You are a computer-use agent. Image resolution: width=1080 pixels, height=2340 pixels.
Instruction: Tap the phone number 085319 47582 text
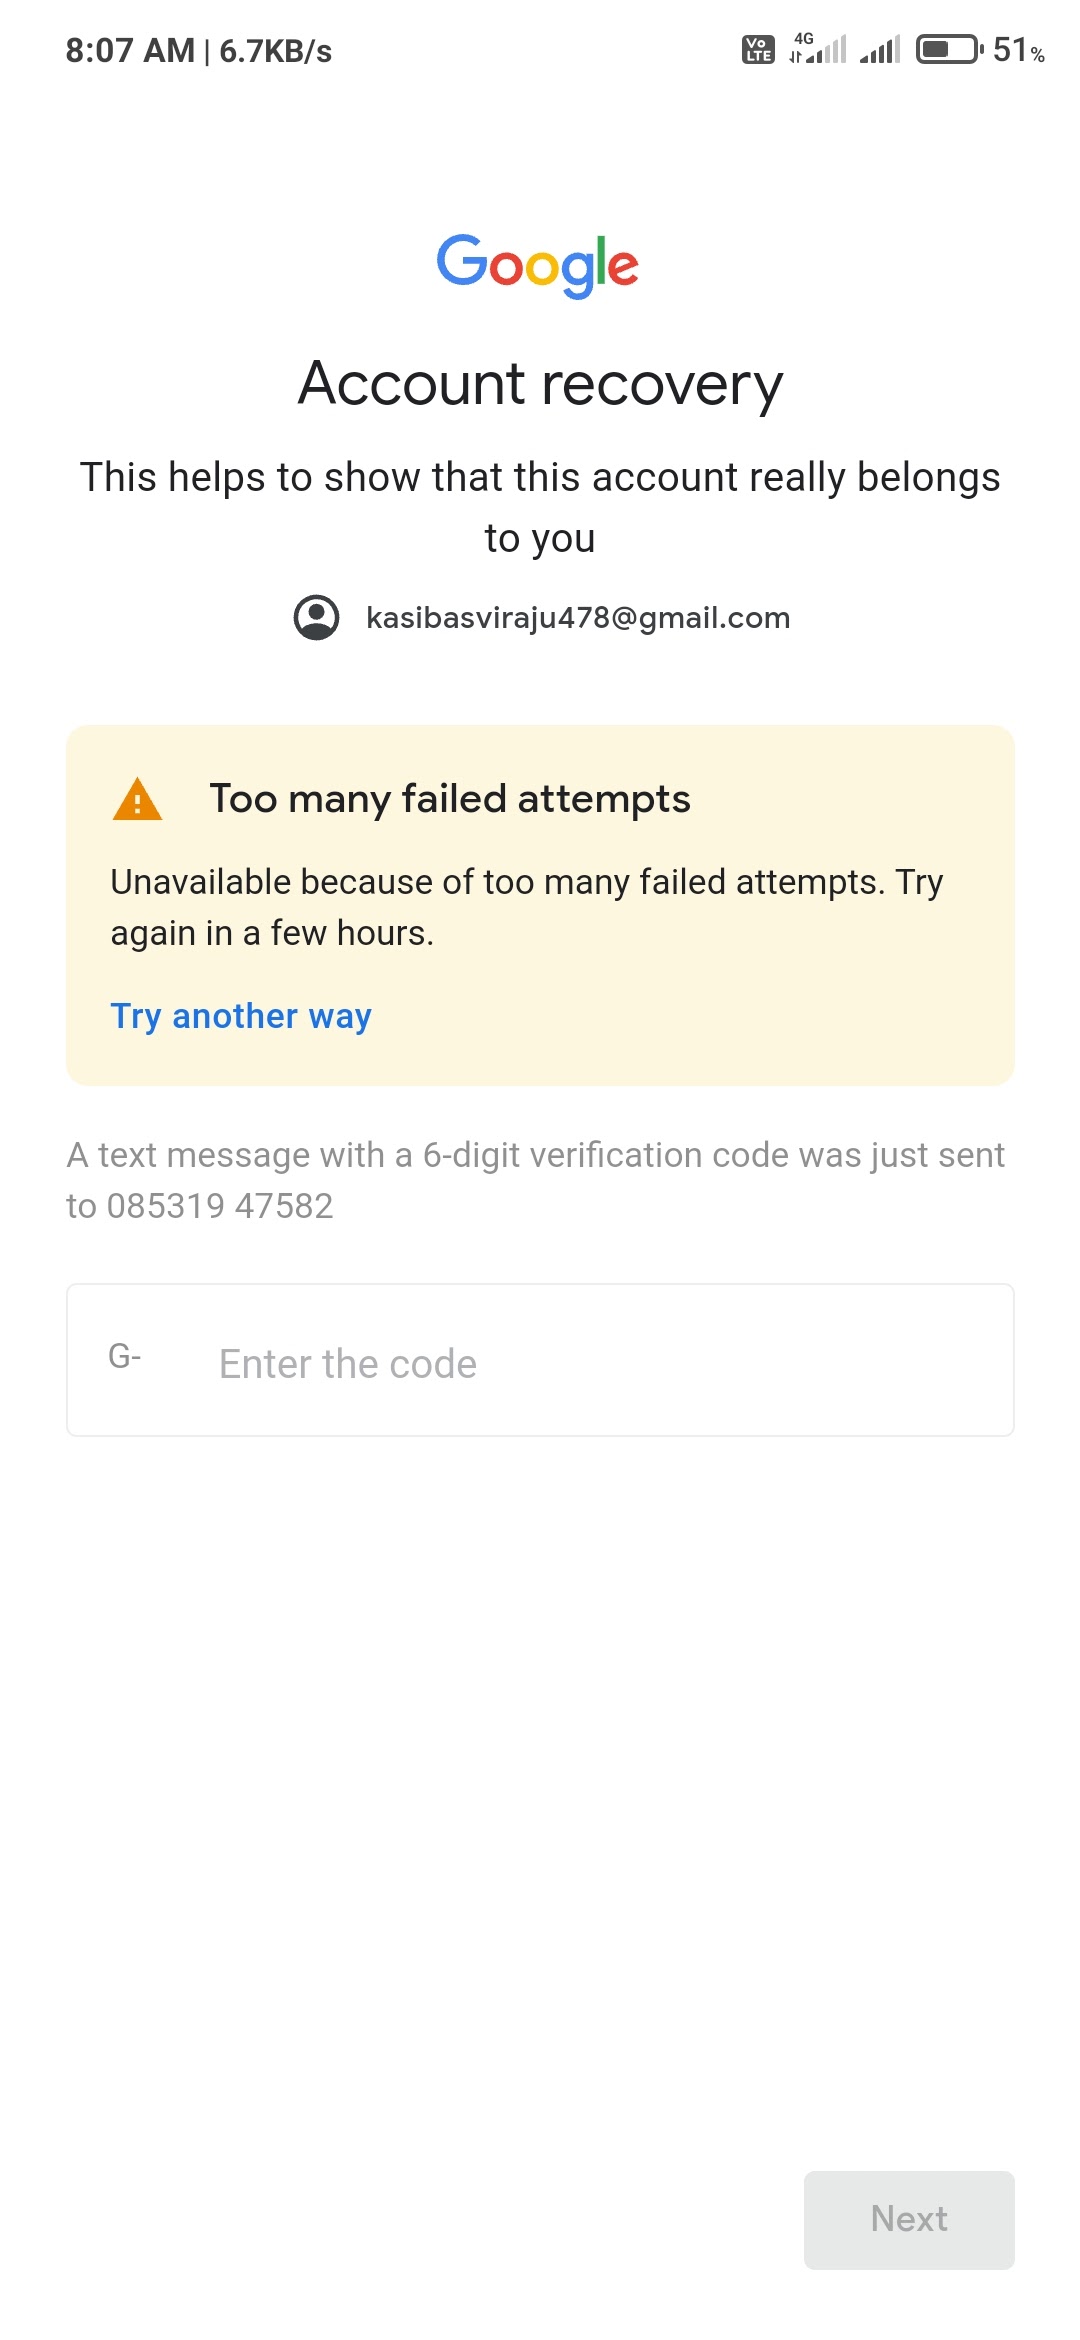[x=220, y=1206]
